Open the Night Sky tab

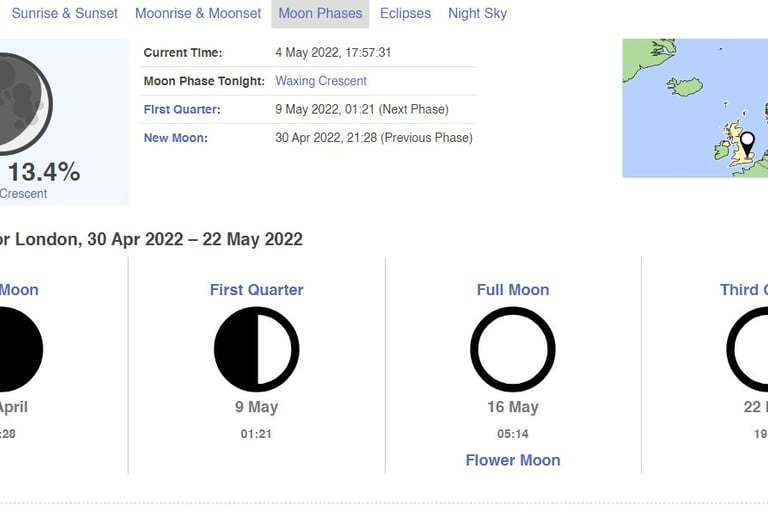pyautogui.click(x=478, y=13)
